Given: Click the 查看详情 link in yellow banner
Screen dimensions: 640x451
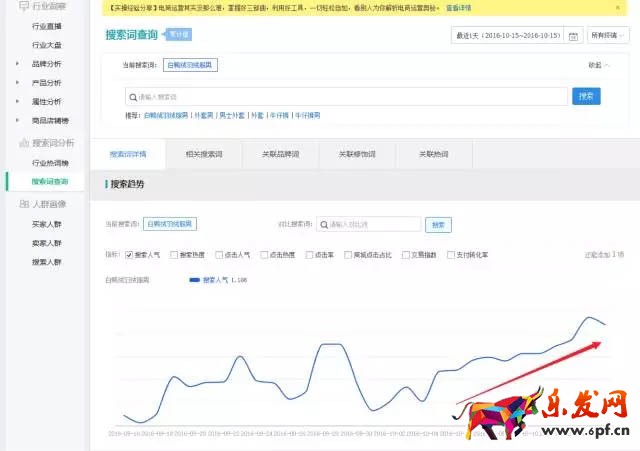Looking at the screenshot, I should click(459, 7).
